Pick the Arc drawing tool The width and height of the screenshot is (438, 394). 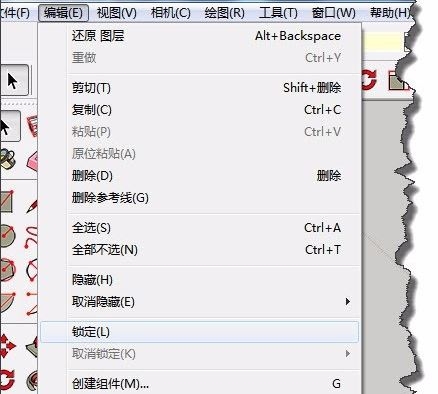[x=32, y=269]
